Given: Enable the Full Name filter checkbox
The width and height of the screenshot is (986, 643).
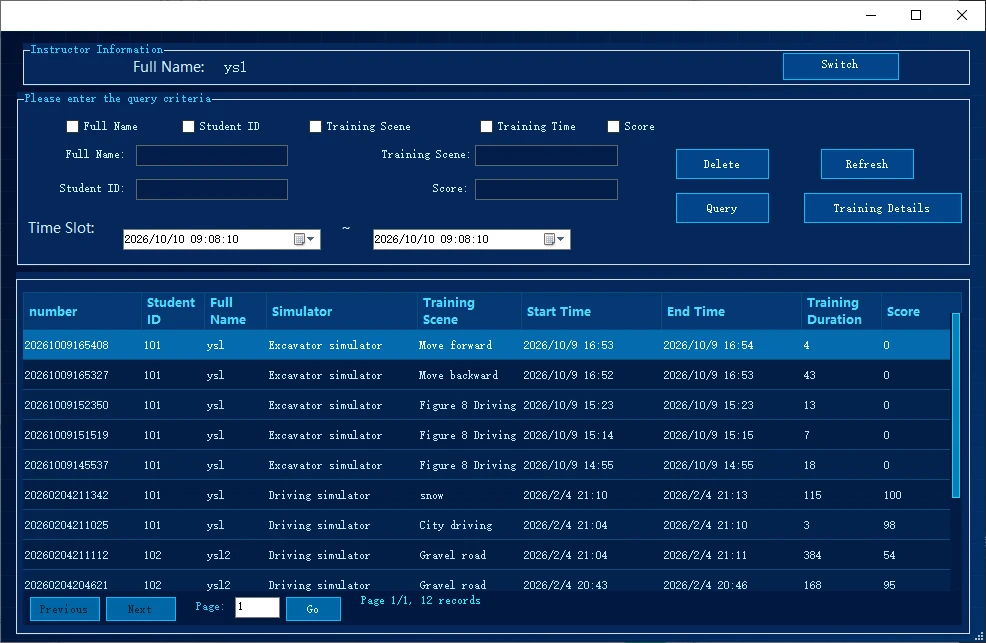Looking at the screenshot, I should point(72,126).
